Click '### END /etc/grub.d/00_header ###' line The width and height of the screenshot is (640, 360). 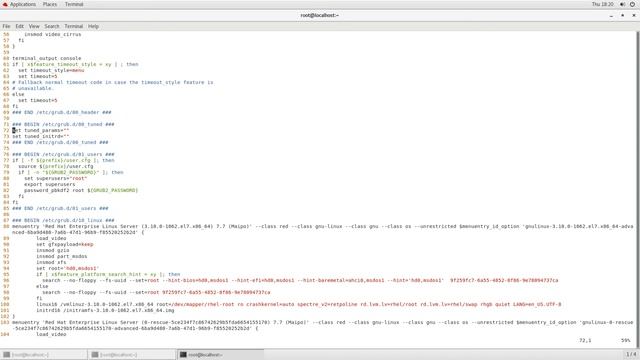(62, 112)
